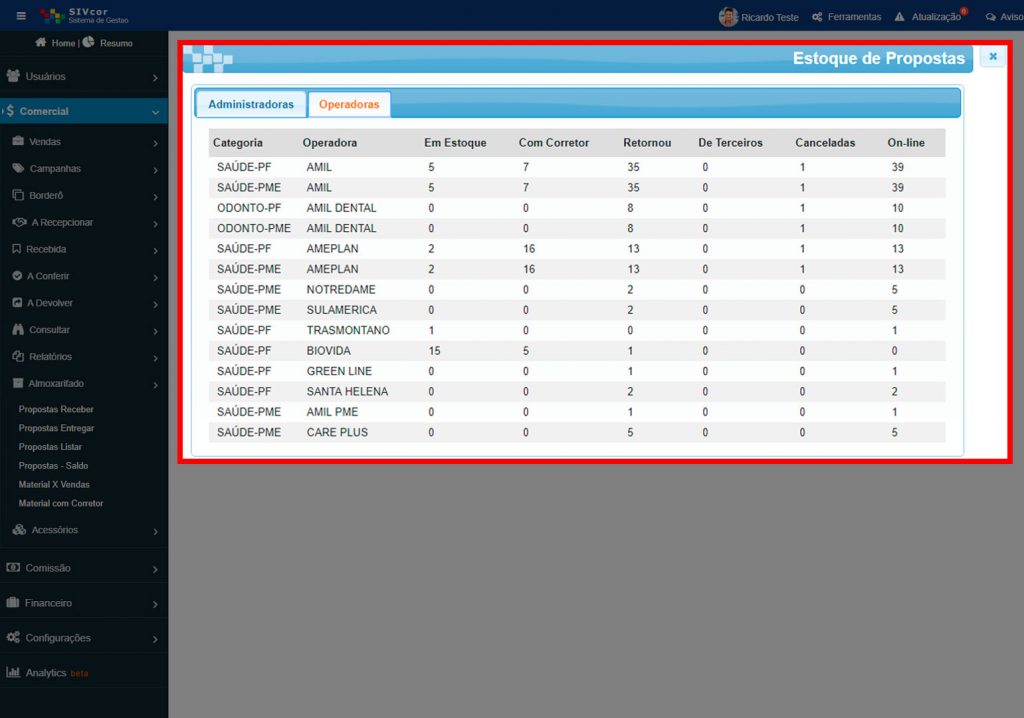
Task: Open Propostas Entregar menu item
Action: (56, 428)
